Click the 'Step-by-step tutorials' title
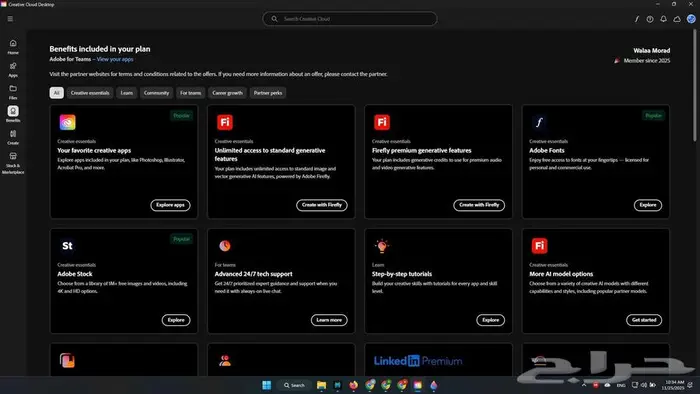The image size is (700, 394). coord(402,274)
